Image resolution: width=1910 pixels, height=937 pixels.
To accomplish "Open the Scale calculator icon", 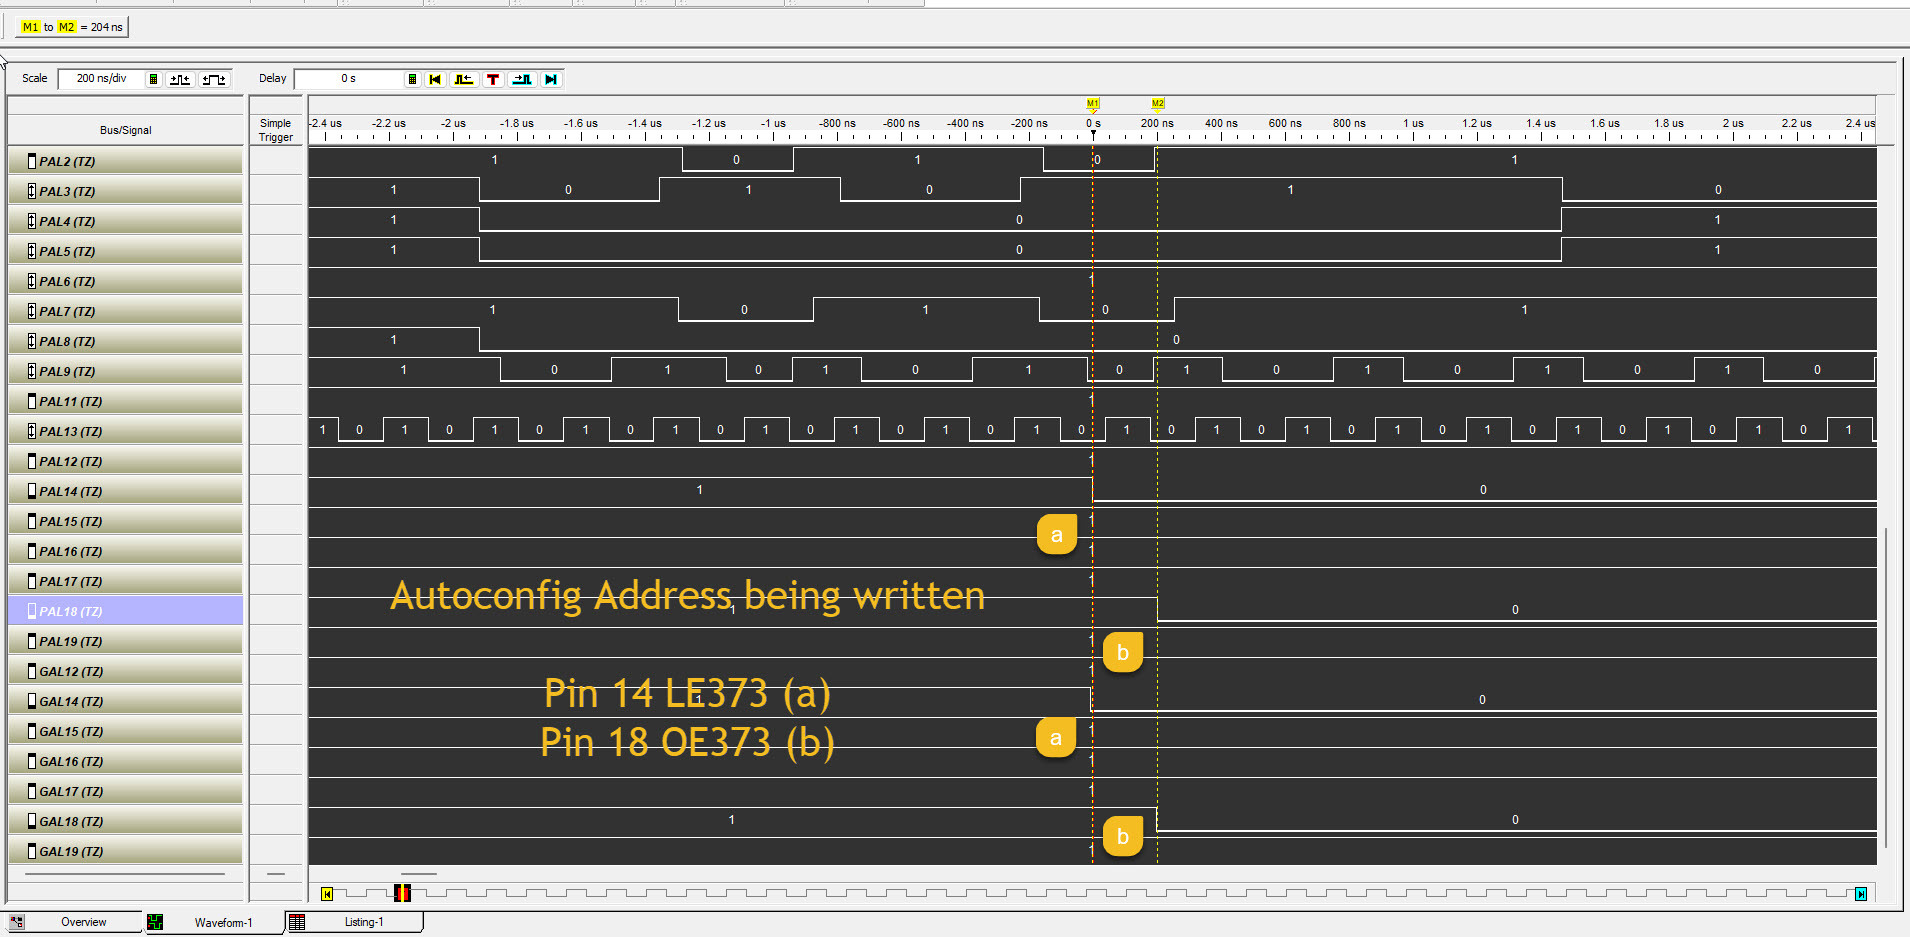I will tap(153, 79).
